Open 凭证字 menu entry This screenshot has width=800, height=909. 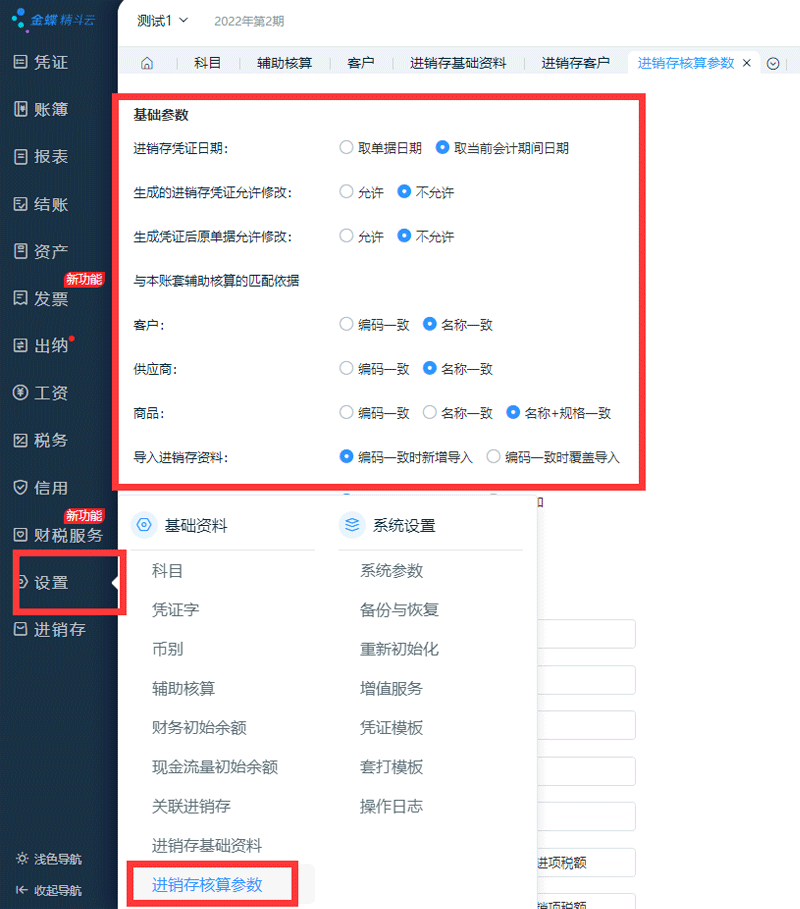point(176,610)
